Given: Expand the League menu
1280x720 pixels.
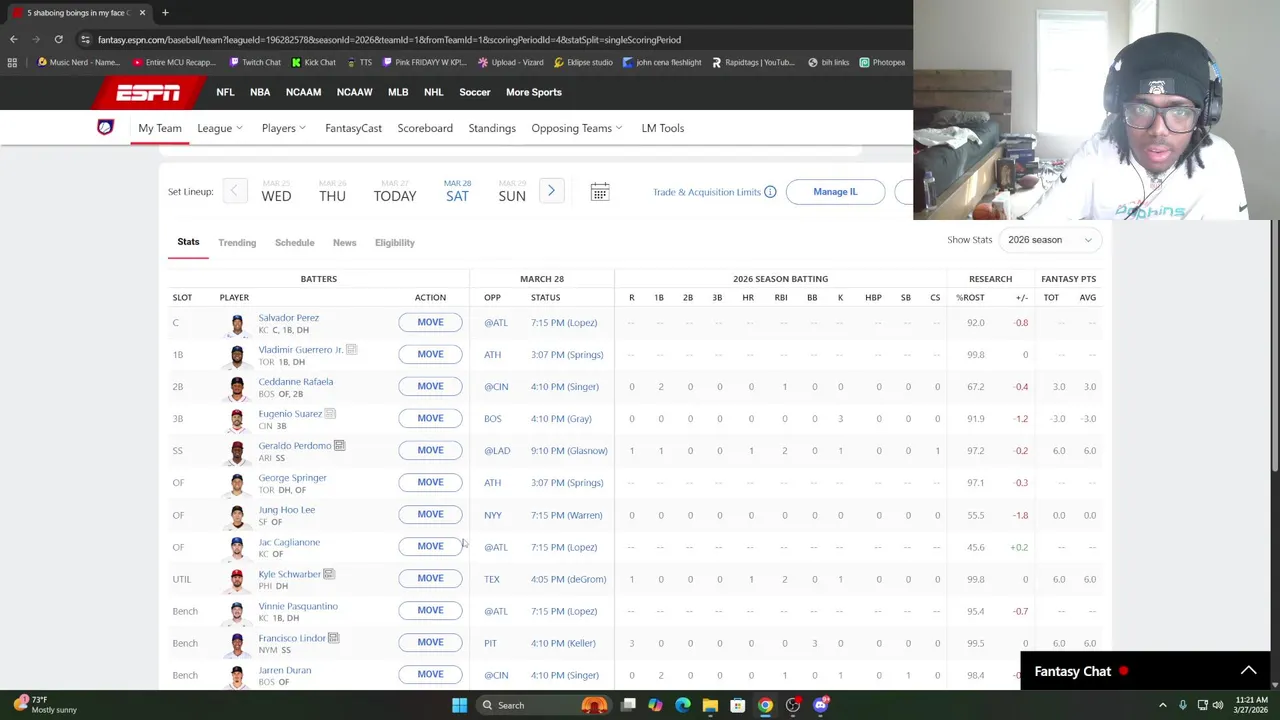Looking at the screenshot, I should pyautogui.click(x=220, y=128).
